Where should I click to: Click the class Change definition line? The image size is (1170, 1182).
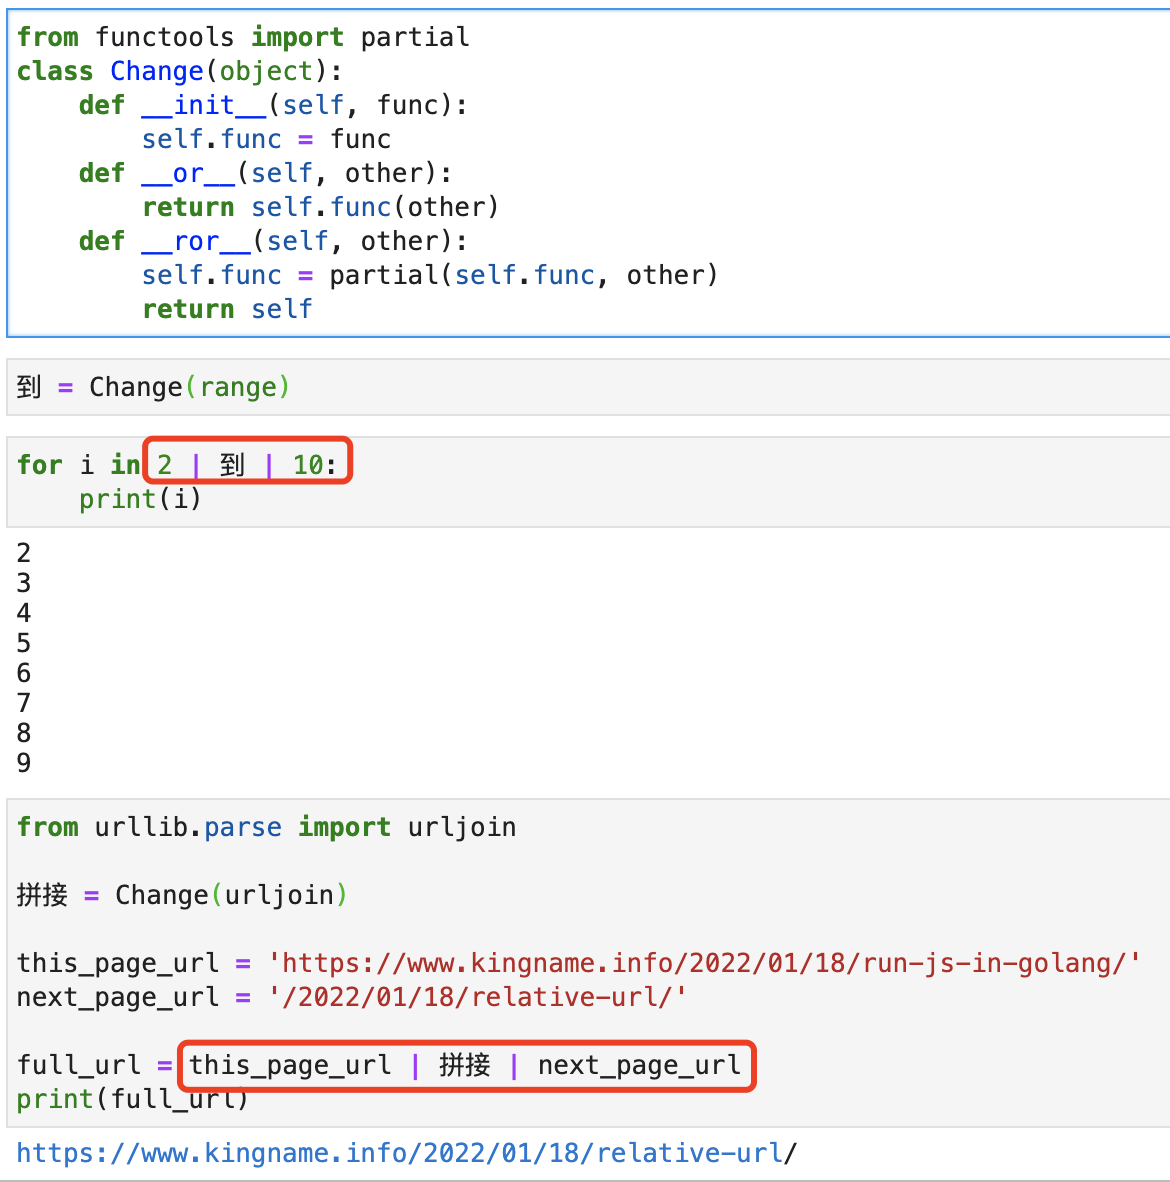tap(179, 71)
